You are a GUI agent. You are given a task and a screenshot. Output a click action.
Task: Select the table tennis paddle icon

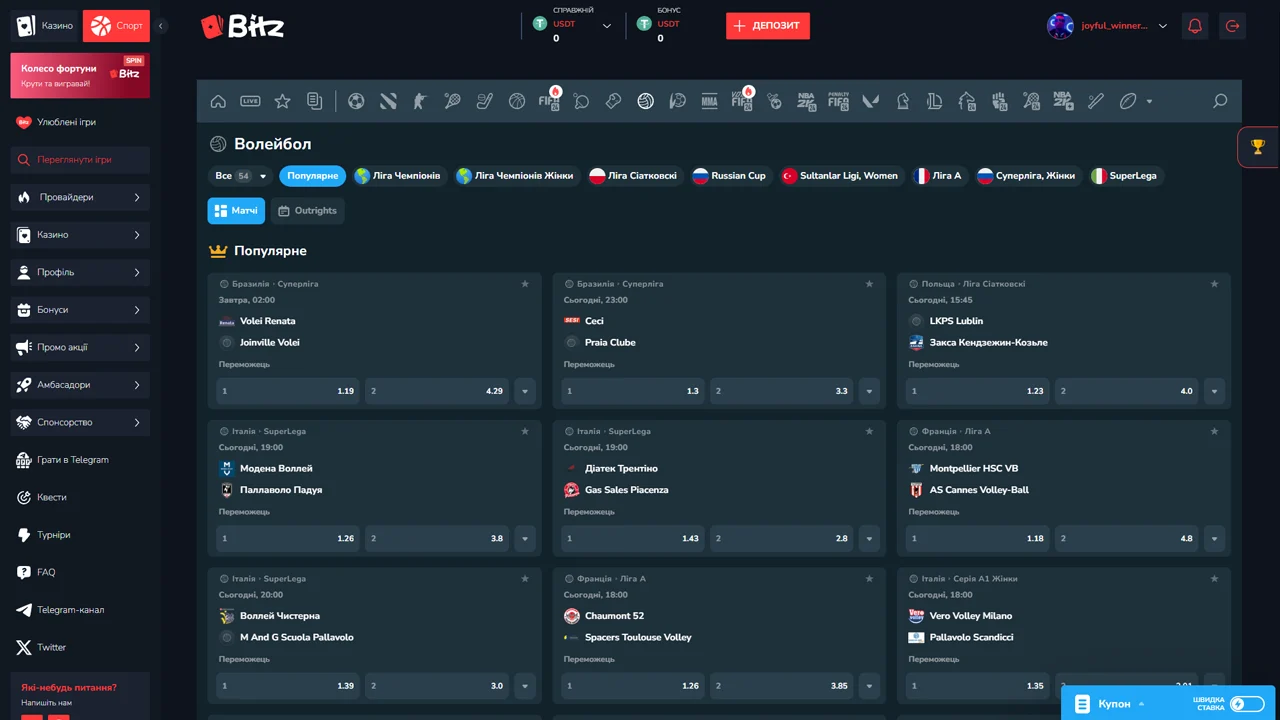[581, 101]
